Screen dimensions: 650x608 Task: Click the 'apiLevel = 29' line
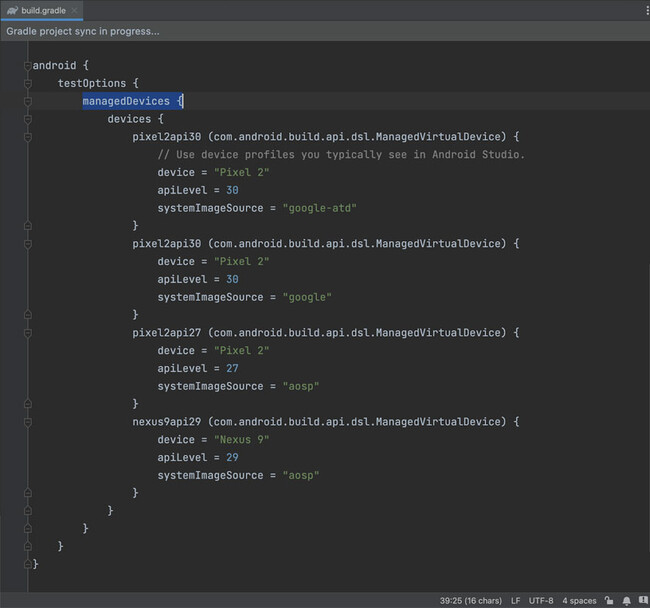point(198,458)
